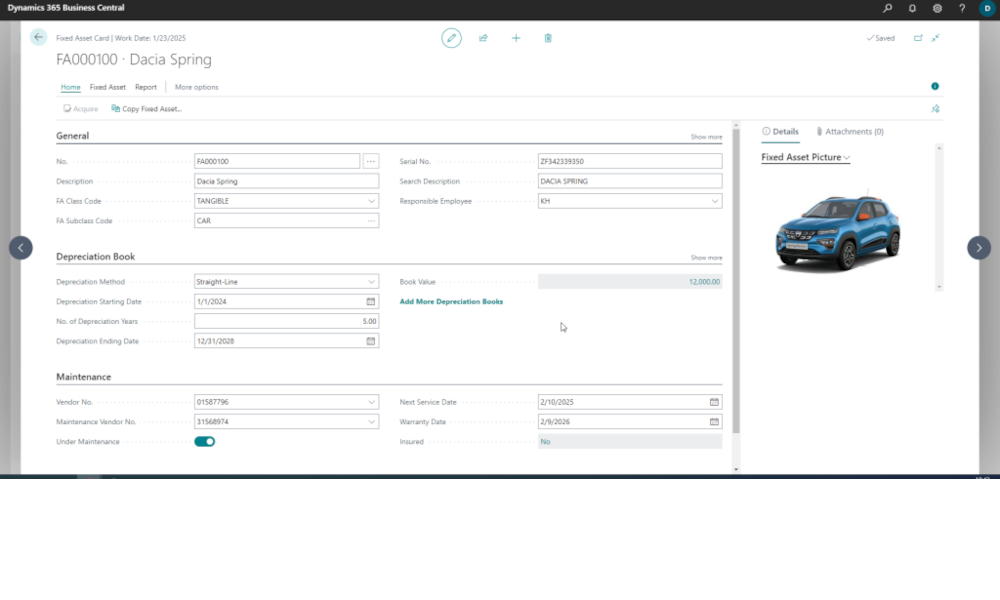1000x600 pixels.
Task: Open the Maintenance Vendor No. dropdown
Action: [371, 422]
